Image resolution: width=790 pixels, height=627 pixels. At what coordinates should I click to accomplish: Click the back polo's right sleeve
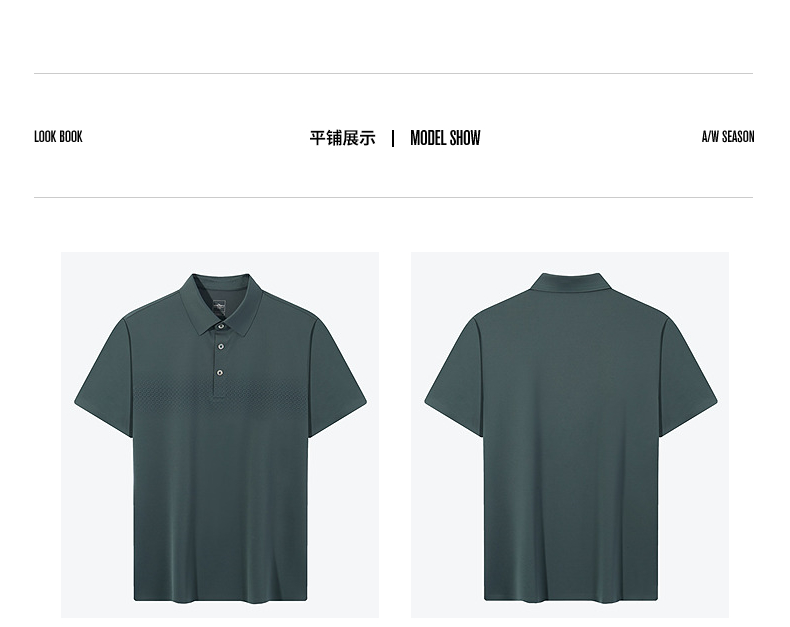(688, 375)
